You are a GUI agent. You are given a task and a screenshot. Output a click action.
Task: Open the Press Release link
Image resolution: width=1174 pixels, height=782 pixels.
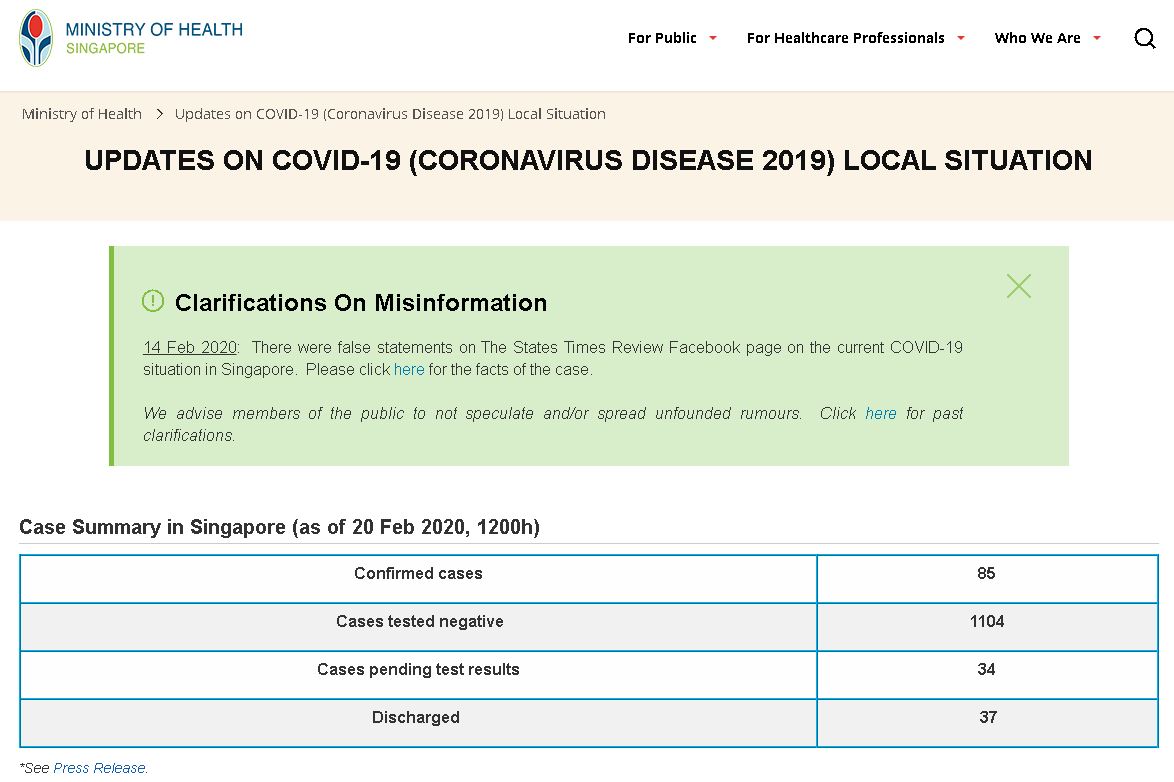(99, 768)
